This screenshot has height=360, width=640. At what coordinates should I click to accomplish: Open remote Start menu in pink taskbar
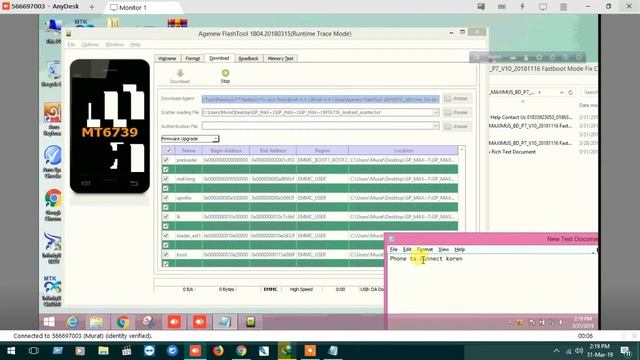point(49,322)
